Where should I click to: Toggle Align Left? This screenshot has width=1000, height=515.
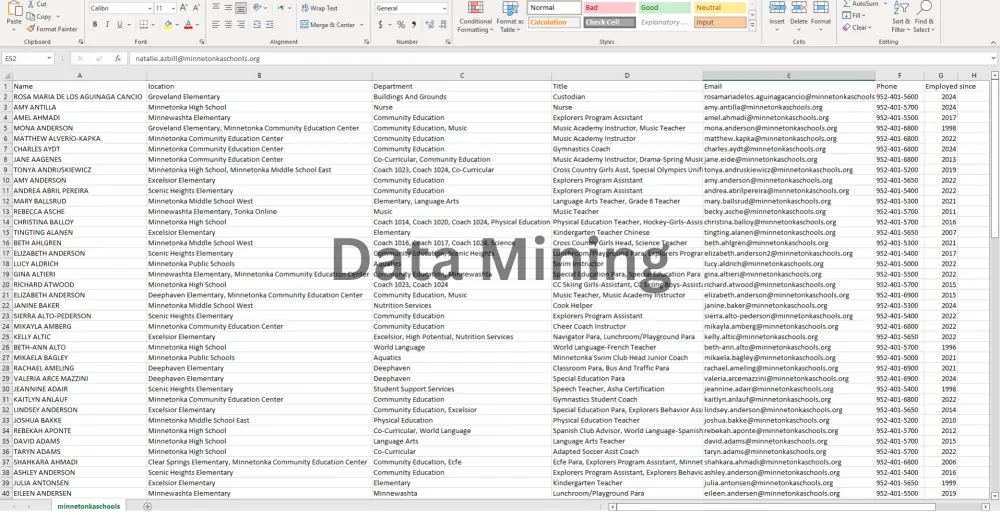coord(216,25)
